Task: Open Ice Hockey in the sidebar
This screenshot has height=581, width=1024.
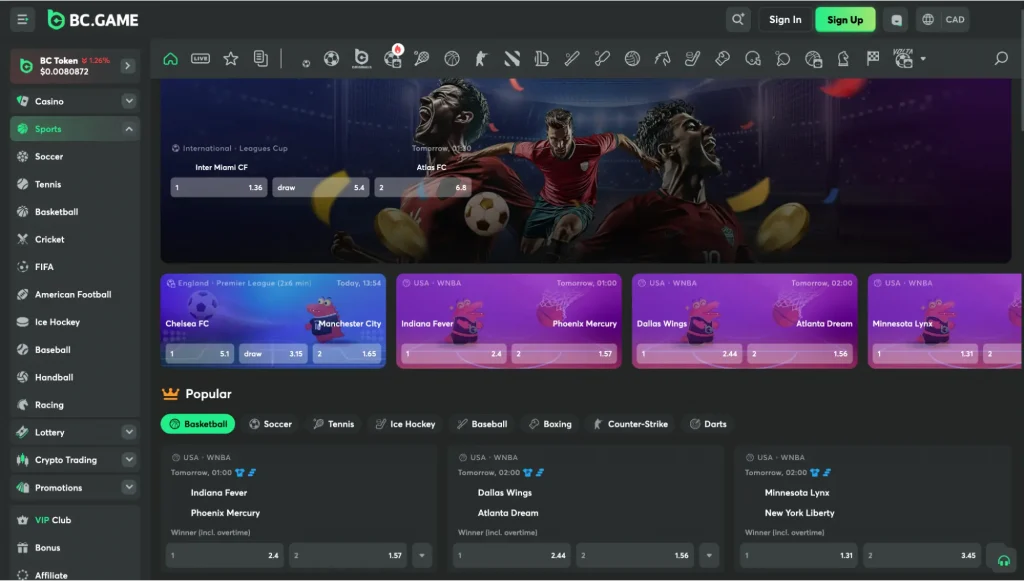Action: click(57, 322)
